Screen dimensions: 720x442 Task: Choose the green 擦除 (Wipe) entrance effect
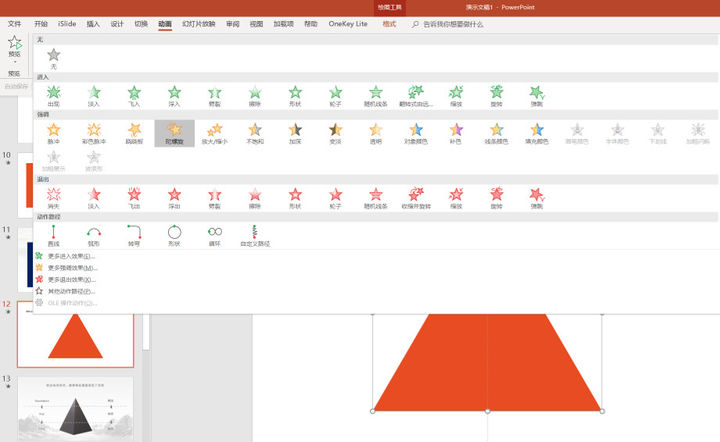[x=255, y=96]
